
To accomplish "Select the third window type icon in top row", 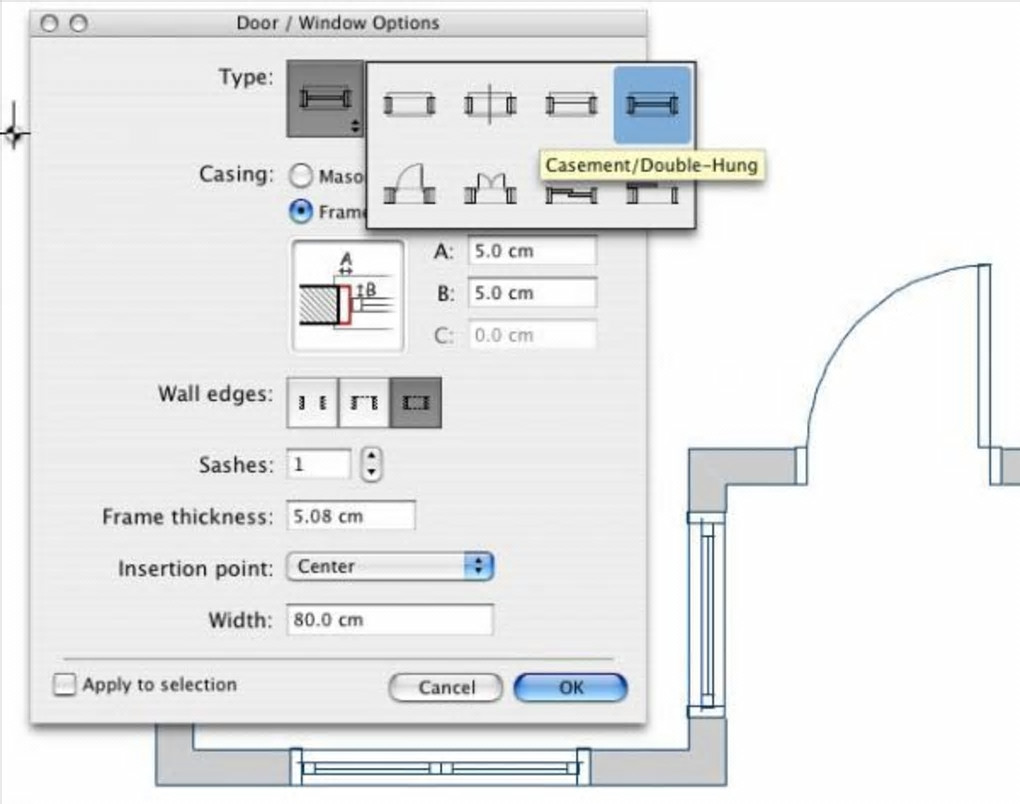I will pos(571,104).
